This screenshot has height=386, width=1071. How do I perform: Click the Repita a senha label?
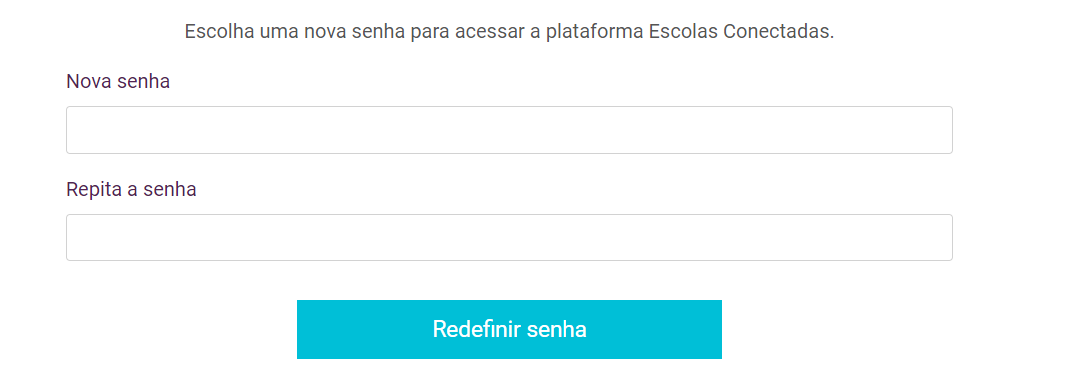click(x=131, y=189)
